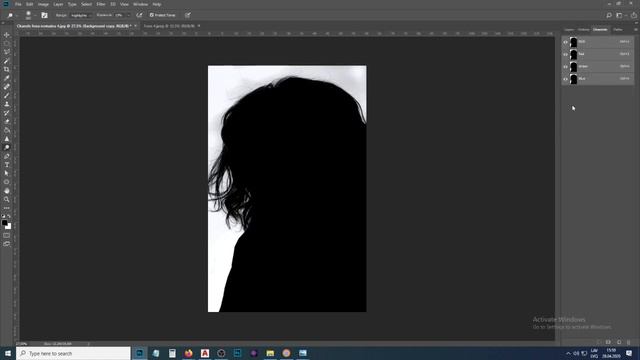This screenshot has width=640, height=360.
Task: Select the Sharpen triangle tool
Action: 7,139
